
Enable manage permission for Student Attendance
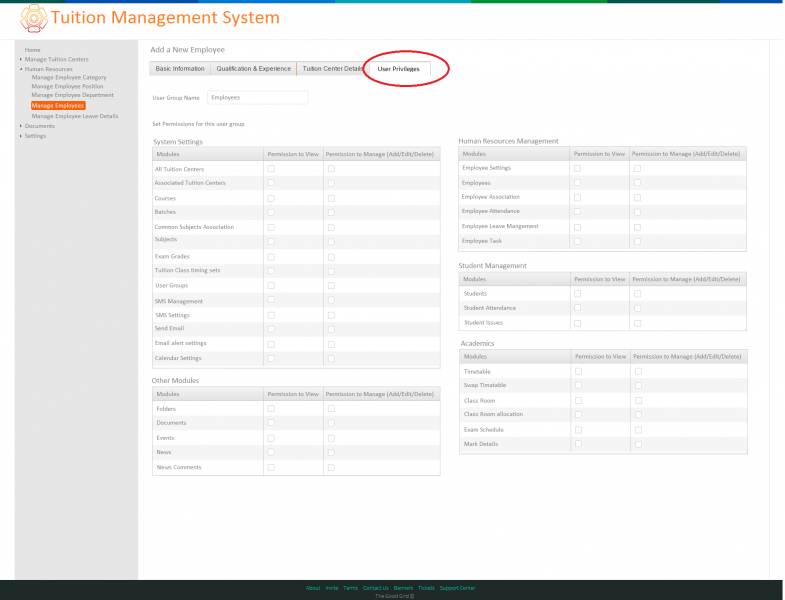coord(637,308)
